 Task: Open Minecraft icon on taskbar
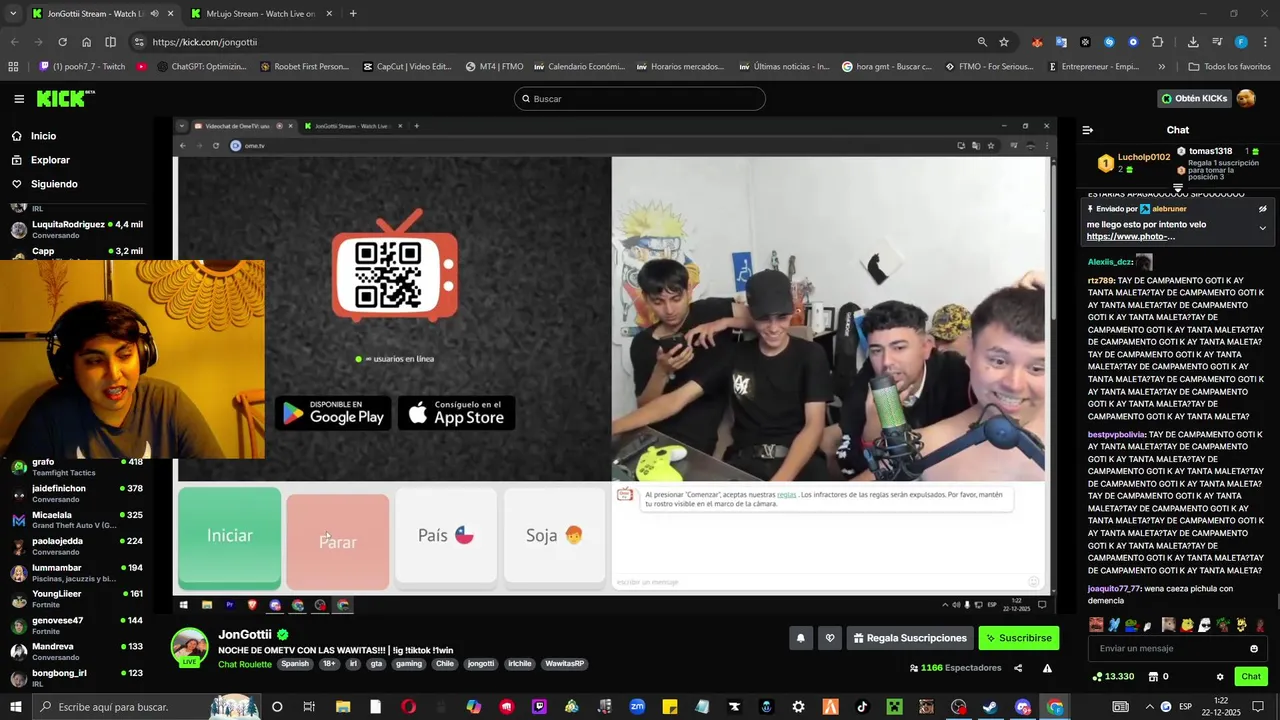point(894,707)
